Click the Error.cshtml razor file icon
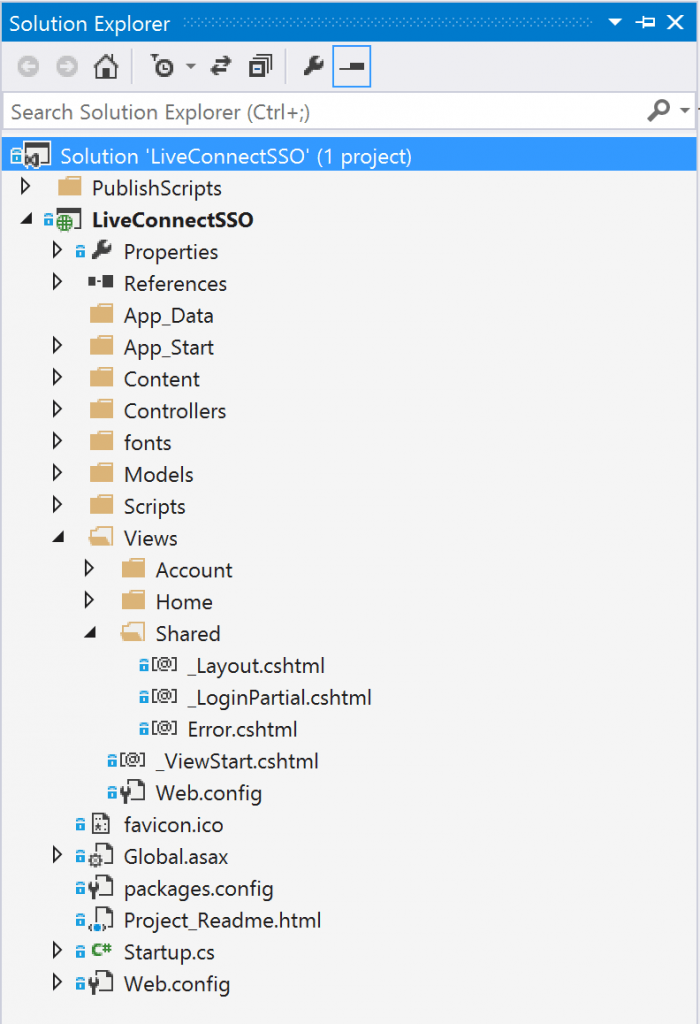Viewport: 700px width, 1024px height. click(165, 728)
